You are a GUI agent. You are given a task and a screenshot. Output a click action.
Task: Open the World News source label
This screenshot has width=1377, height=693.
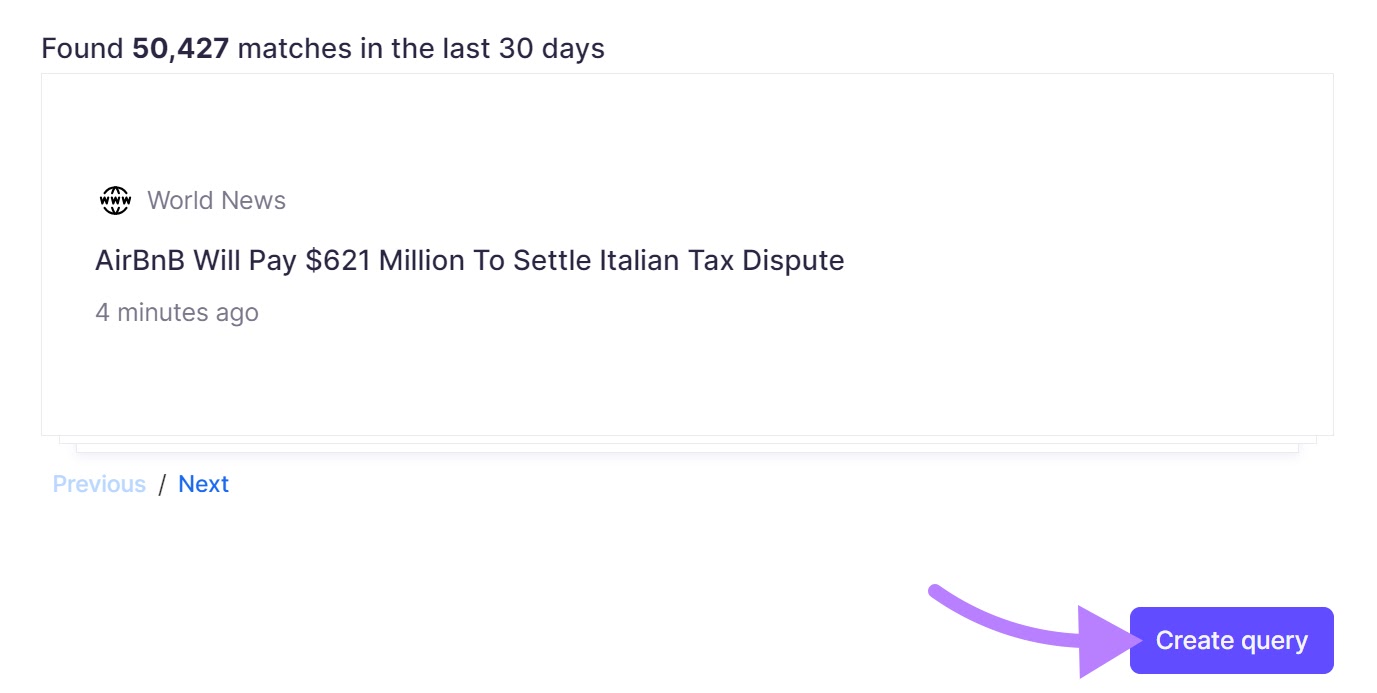pos(216,200)
